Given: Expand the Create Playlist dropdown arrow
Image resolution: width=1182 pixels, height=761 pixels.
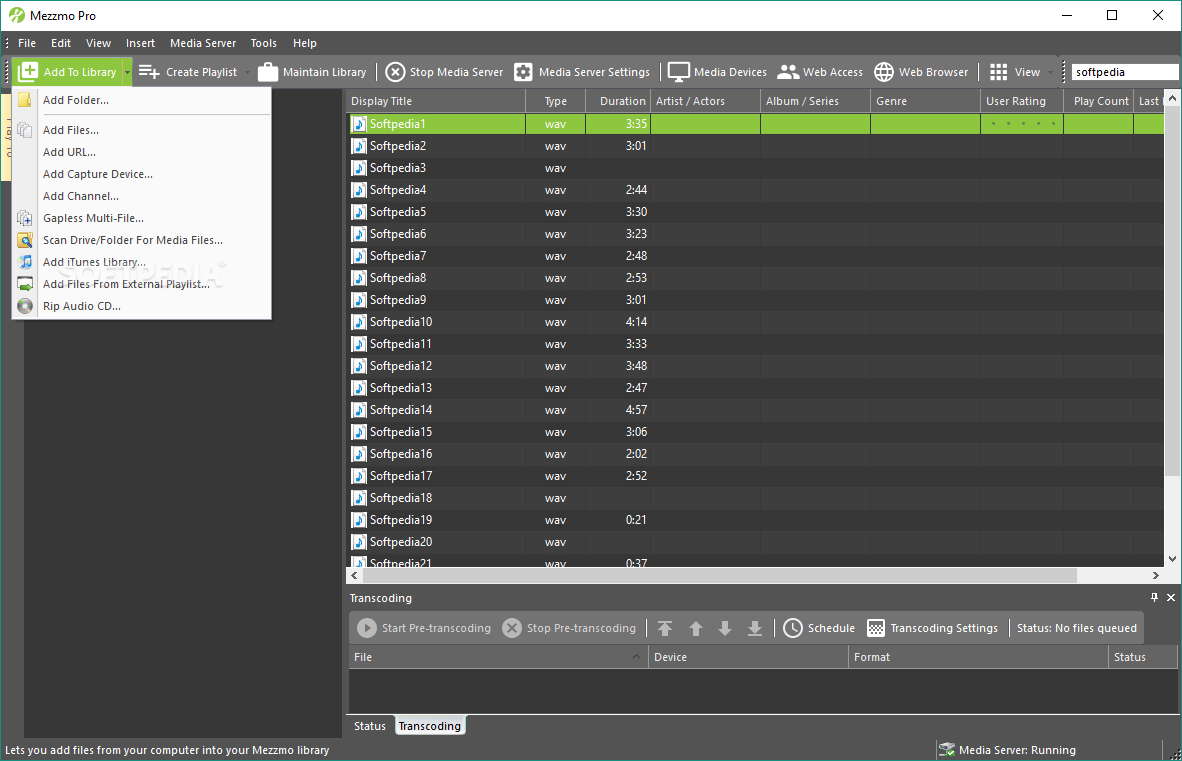Looking at the screenshot, I should tap(247, 72).
